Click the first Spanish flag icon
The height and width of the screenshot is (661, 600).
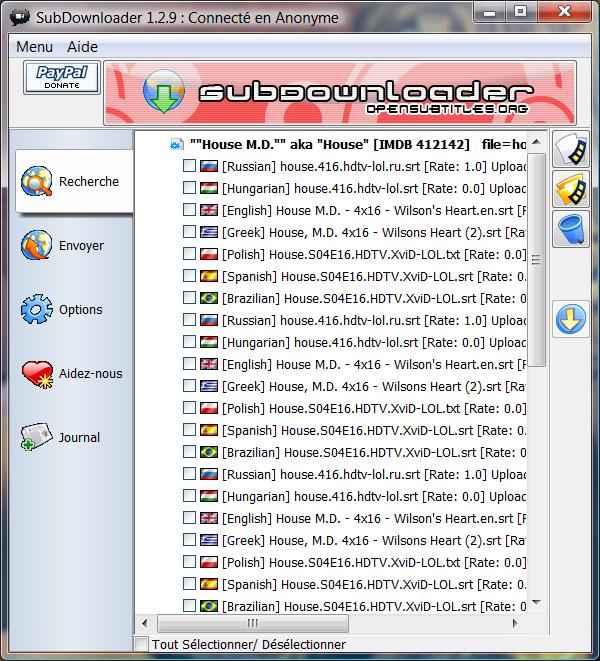coord(209,276)
